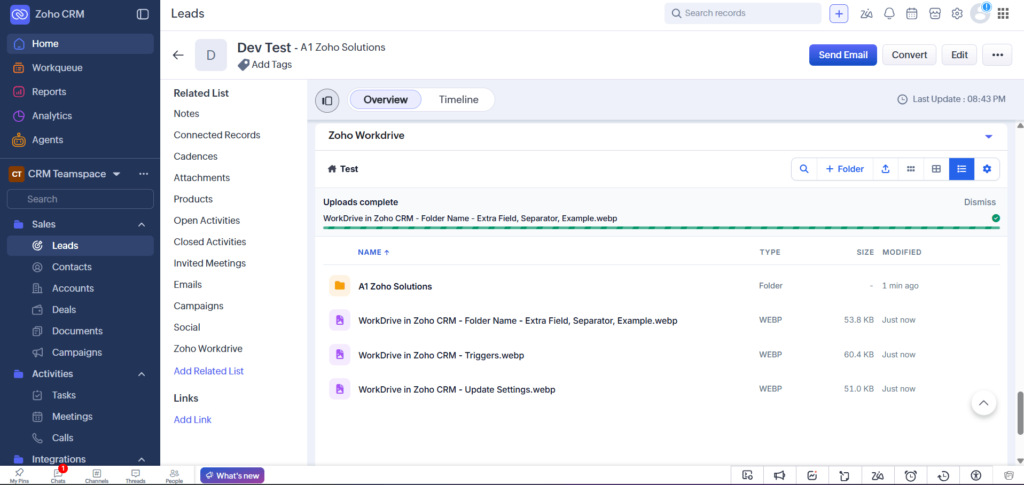Image resolution: width=1024 pixels, height=485 pixels.
Task: Switch to the Timeline tab
Action: (x=458, y=100)
